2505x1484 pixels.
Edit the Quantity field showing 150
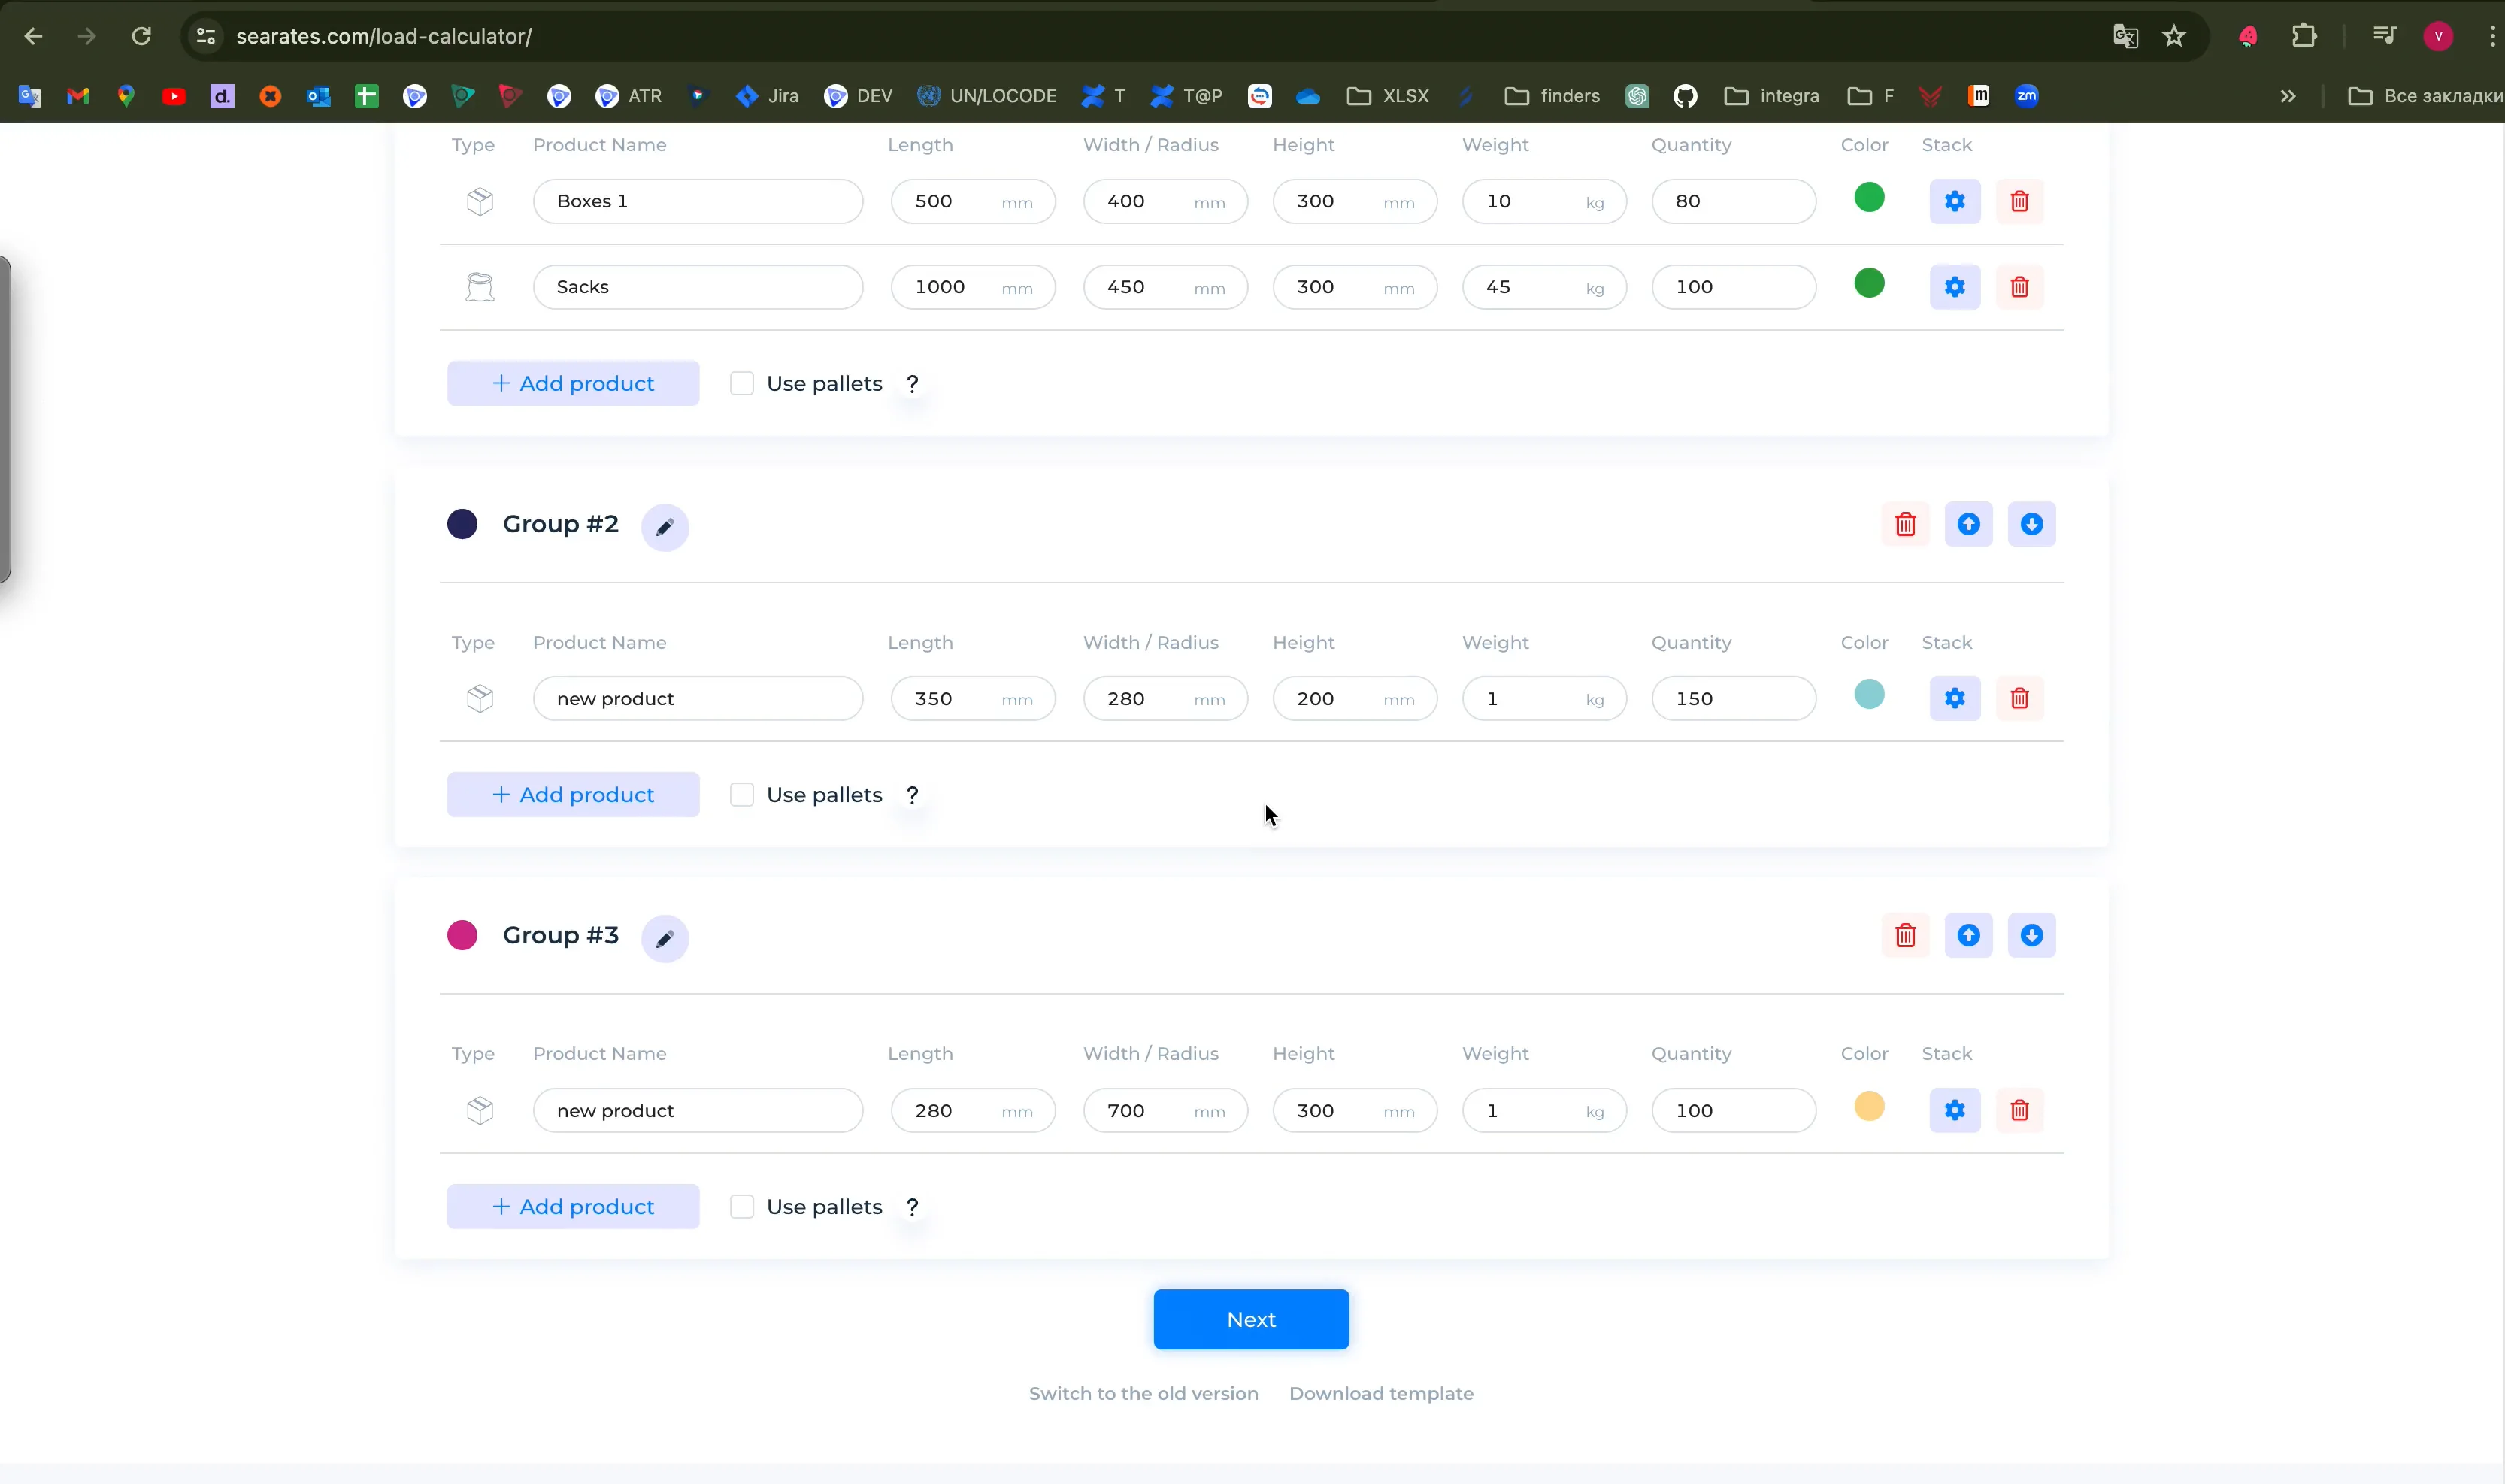tap(1733, 698)
